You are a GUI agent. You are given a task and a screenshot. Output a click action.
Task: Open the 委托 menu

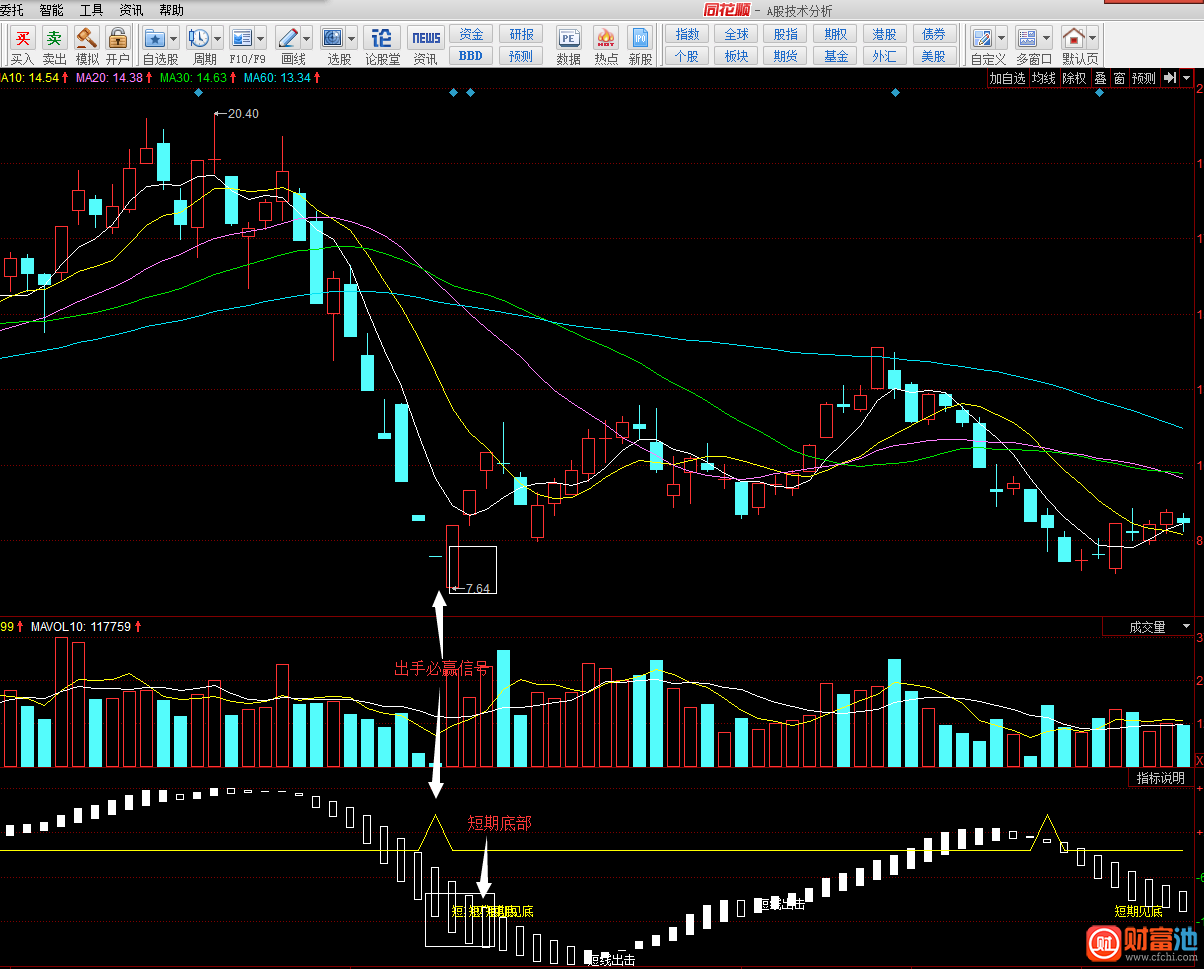tap(11, 10)
